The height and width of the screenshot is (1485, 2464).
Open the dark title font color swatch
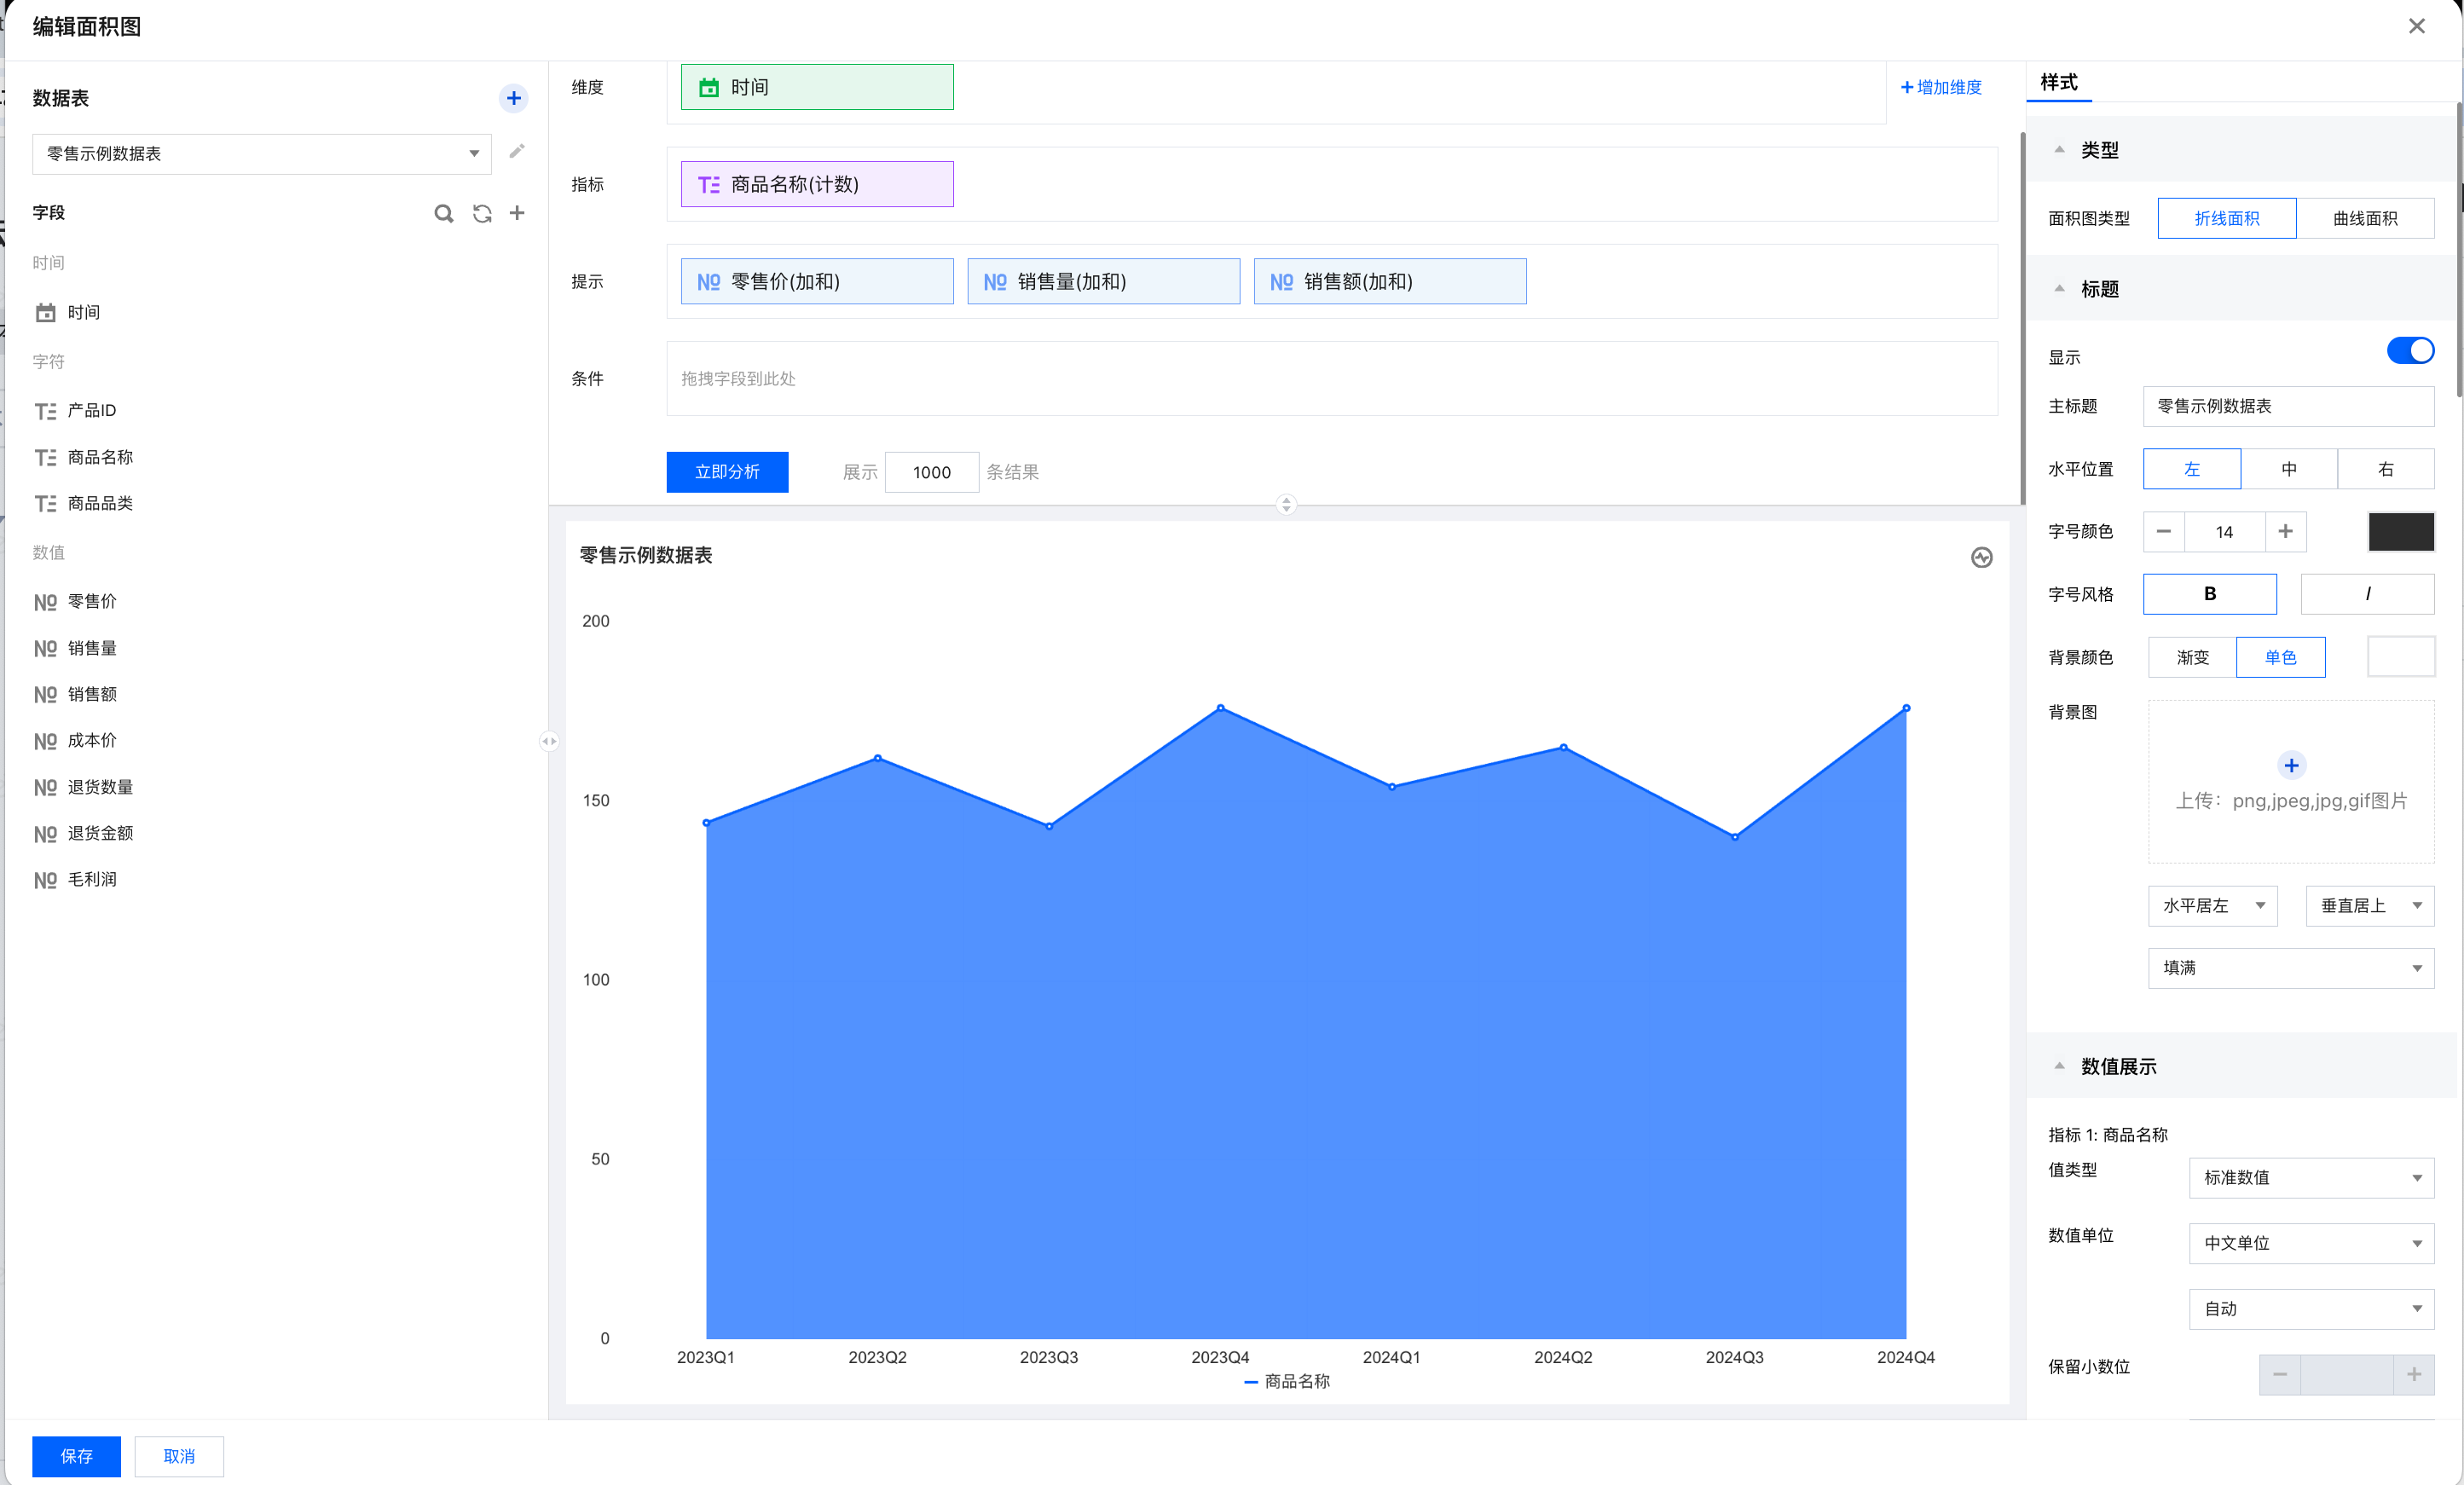[x=2400, y=531]
